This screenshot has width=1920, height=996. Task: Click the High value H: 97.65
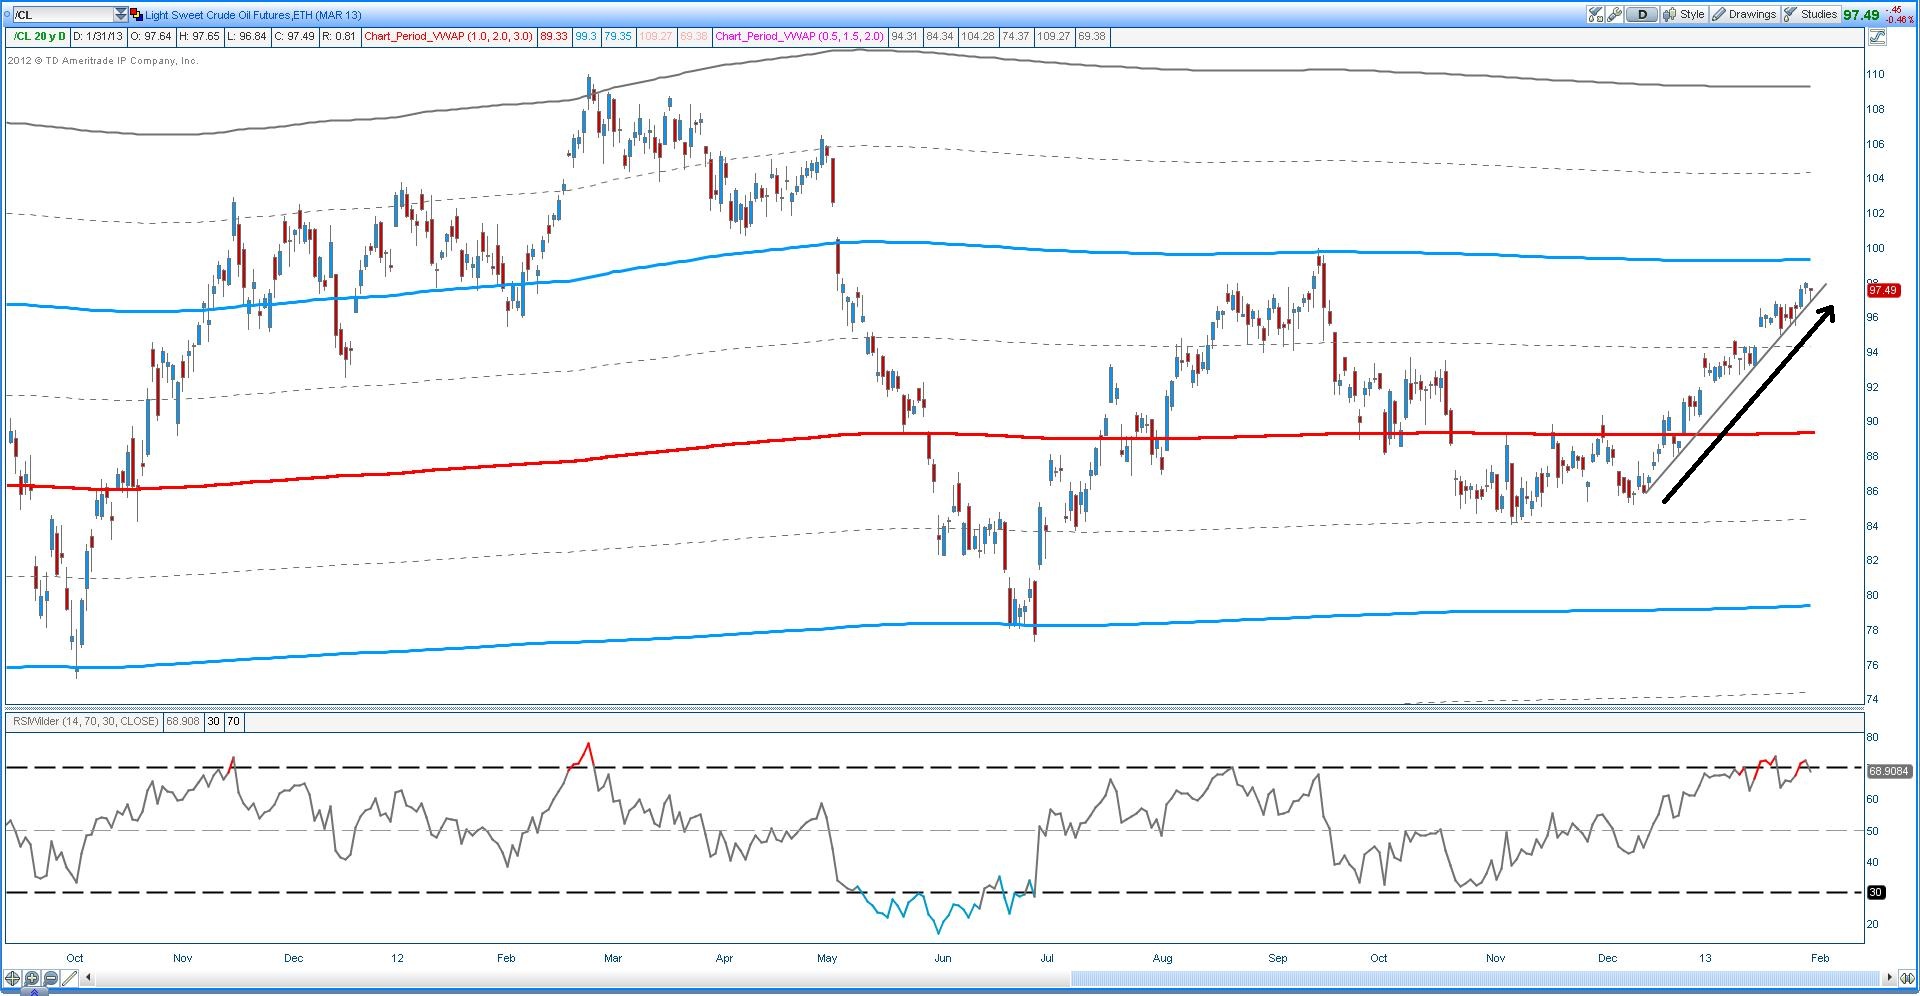pyautogui.click(x=199, y=37)
